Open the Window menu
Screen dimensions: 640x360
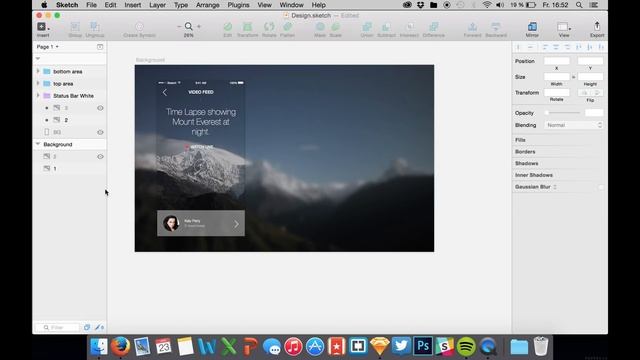tap(291, 5)
